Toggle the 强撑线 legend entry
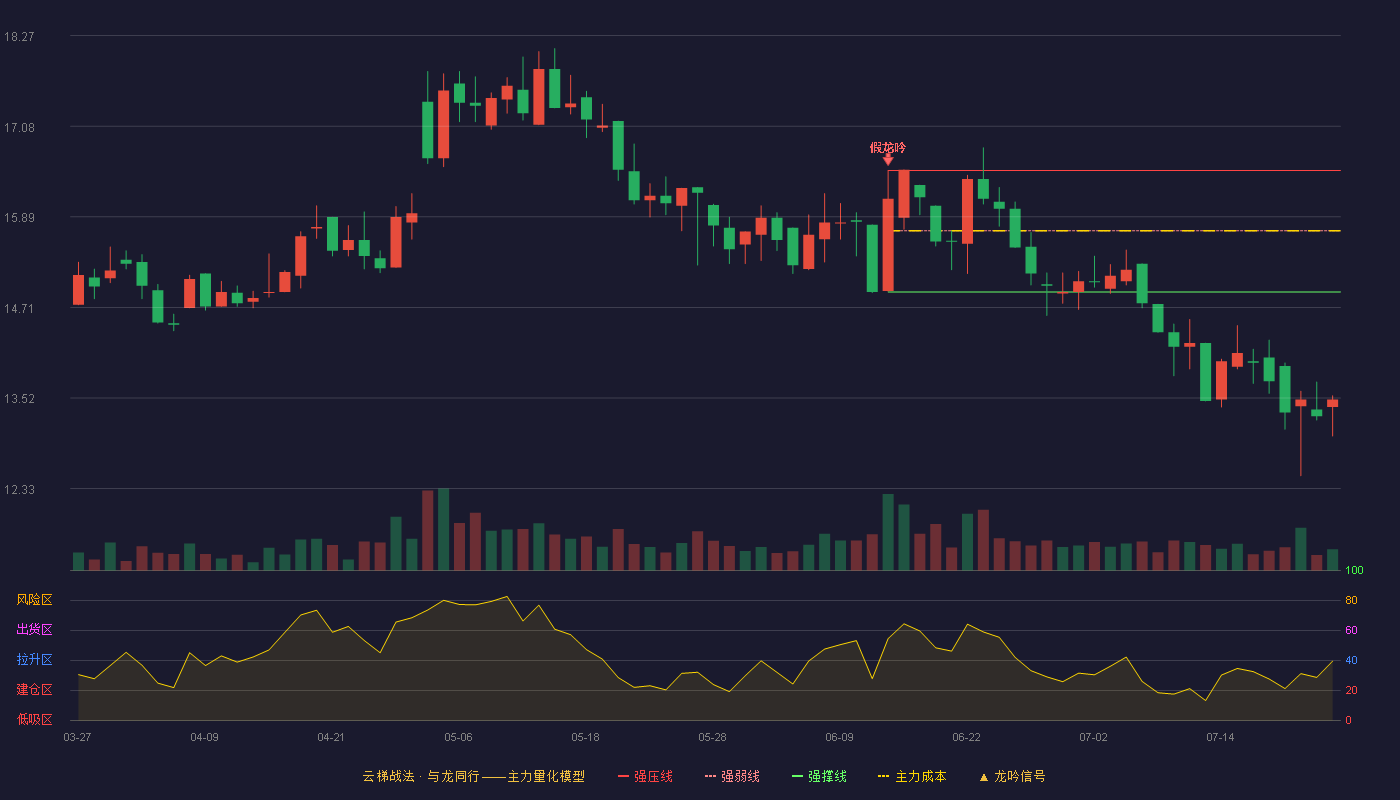 819,776
